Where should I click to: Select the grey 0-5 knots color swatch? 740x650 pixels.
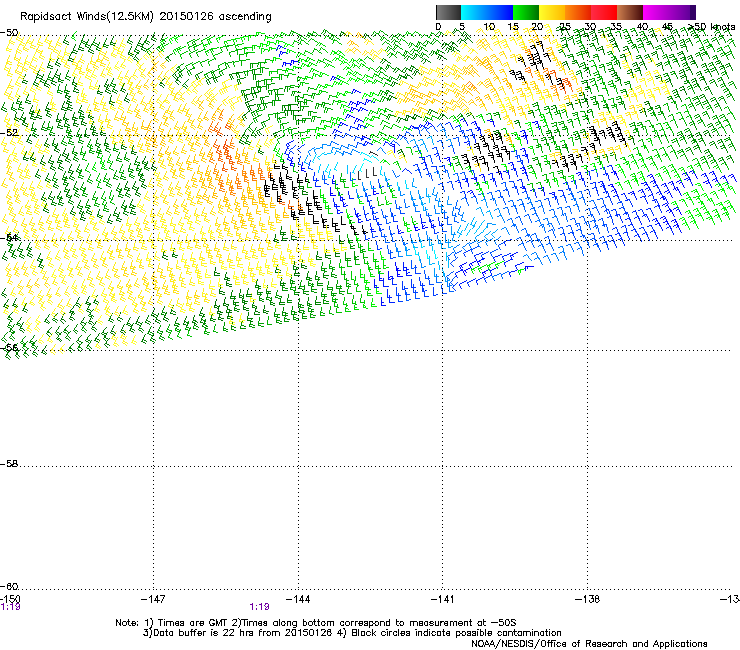tap(448, 12)
